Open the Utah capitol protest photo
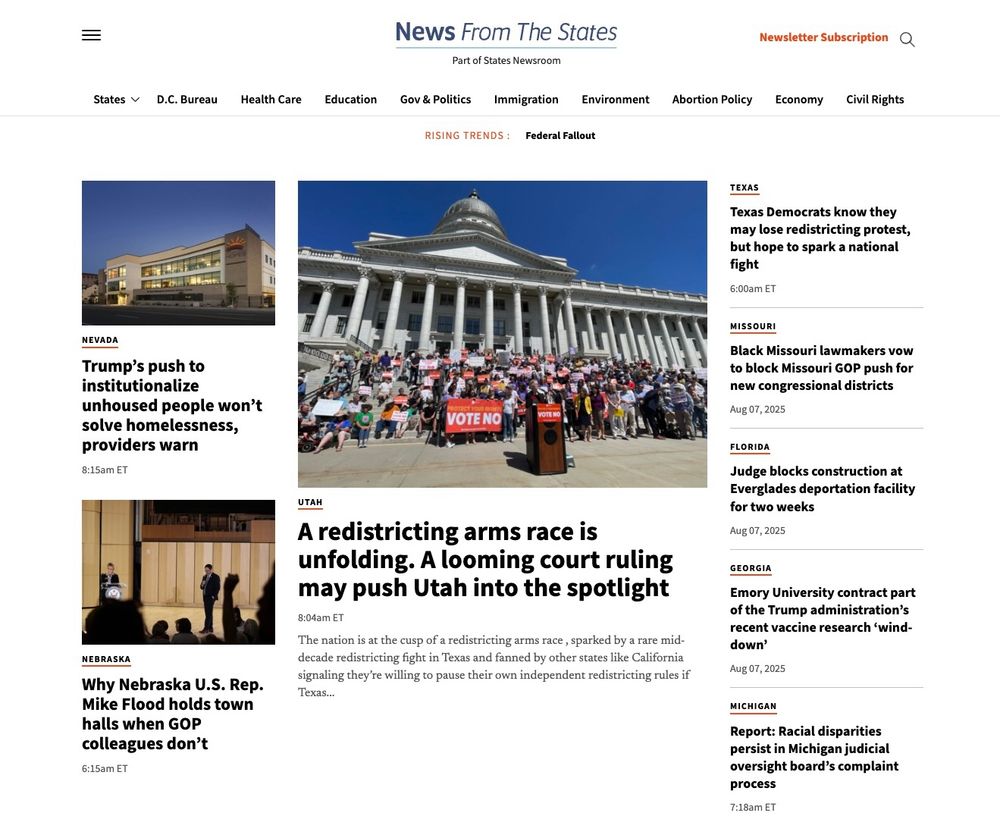Image resolution: width=1000 pixels, height=817 pixels. point(503,334)
